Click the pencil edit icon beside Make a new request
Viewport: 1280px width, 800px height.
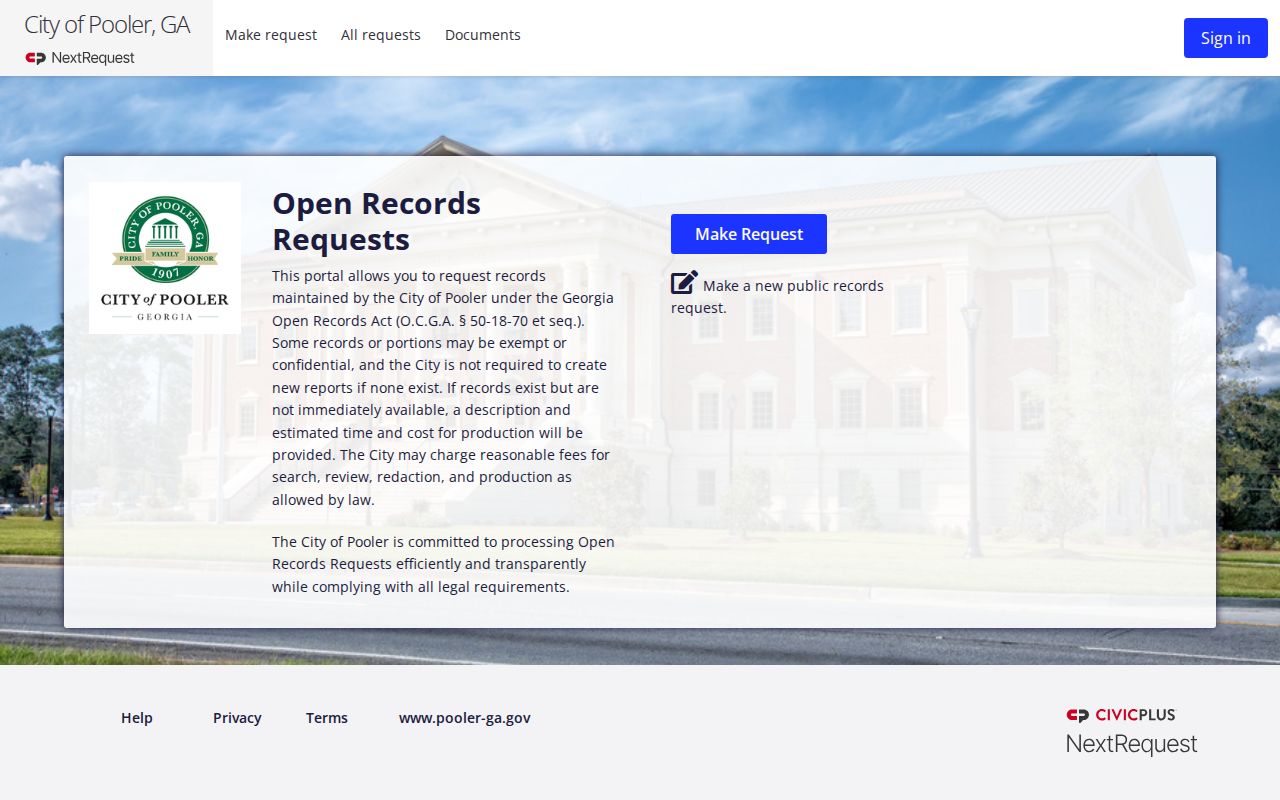tap(684, 283)
